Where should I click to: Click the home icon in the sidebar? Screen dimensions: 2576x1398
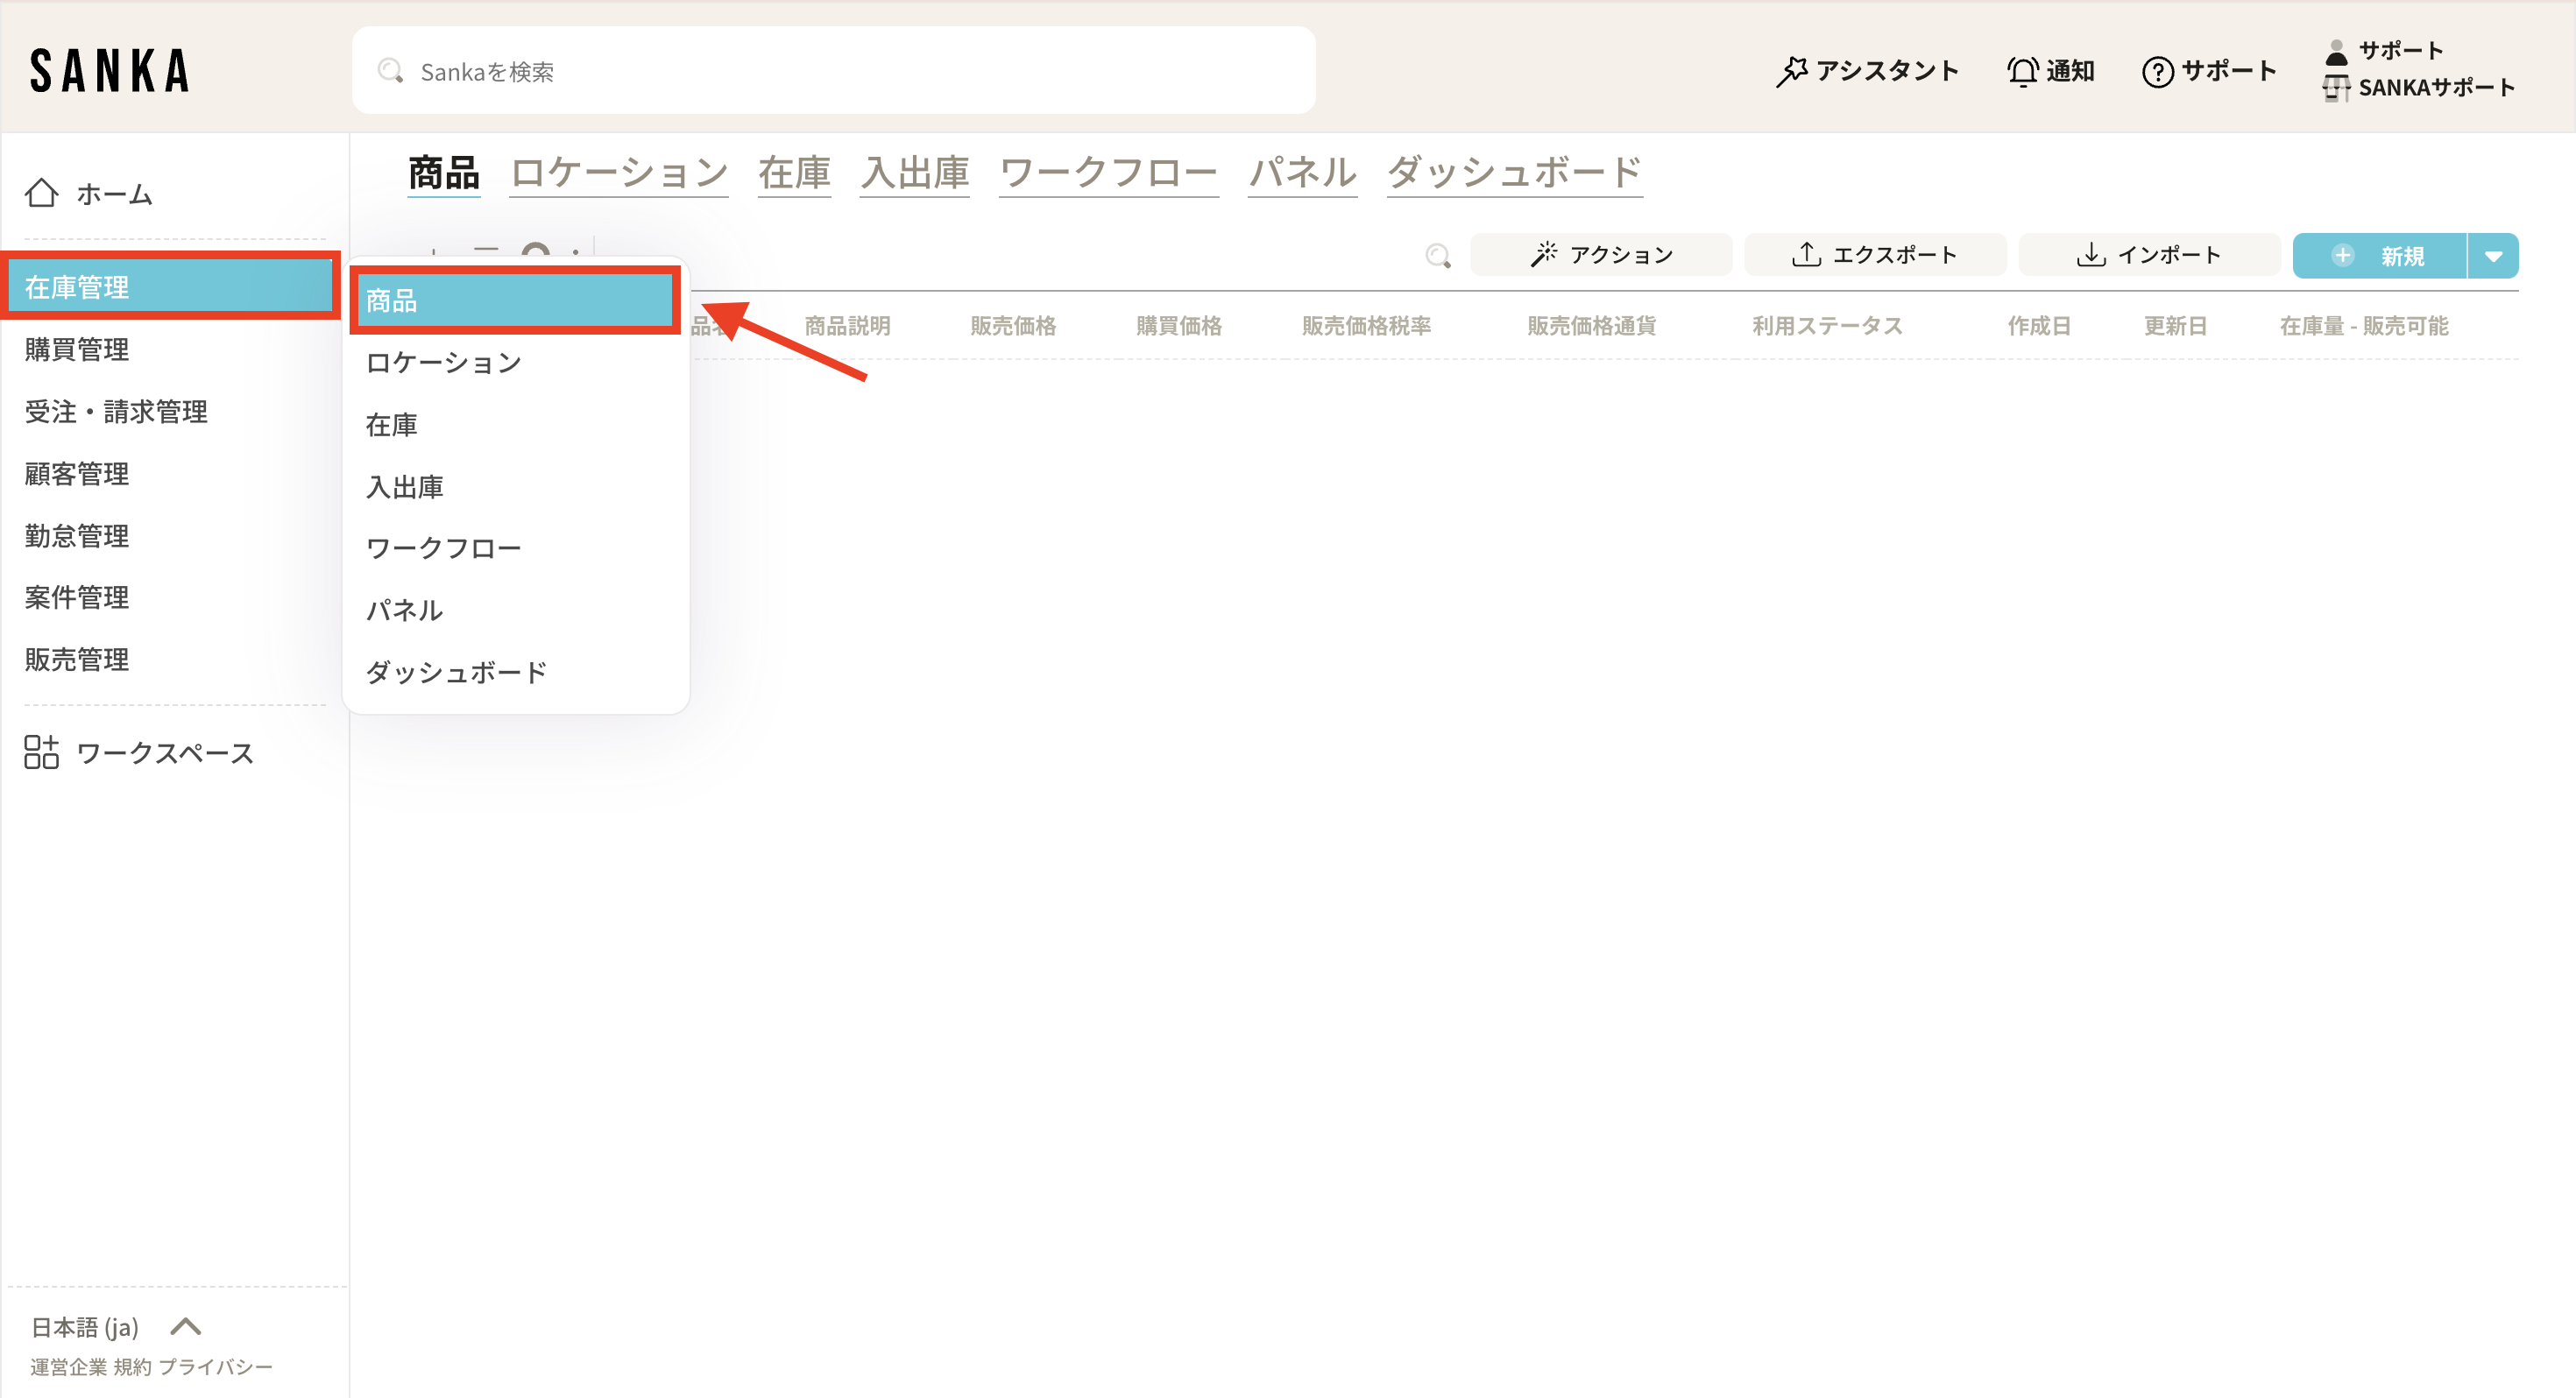pos(41,193)
